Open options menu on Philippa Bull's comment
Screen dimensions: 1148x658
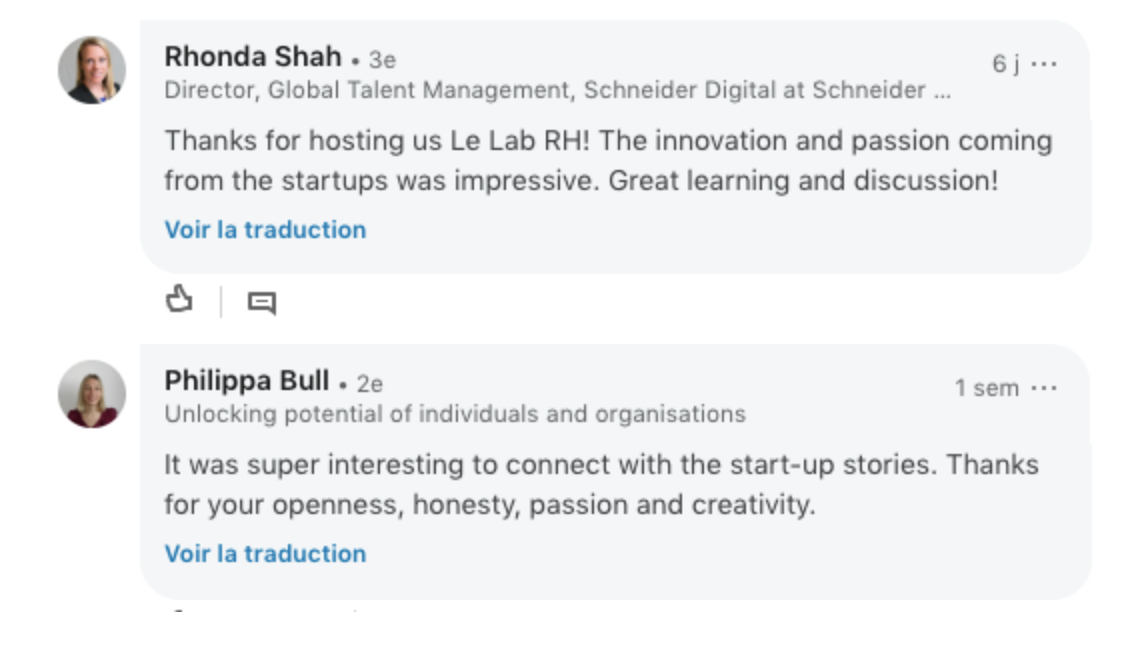point(1044,388)
